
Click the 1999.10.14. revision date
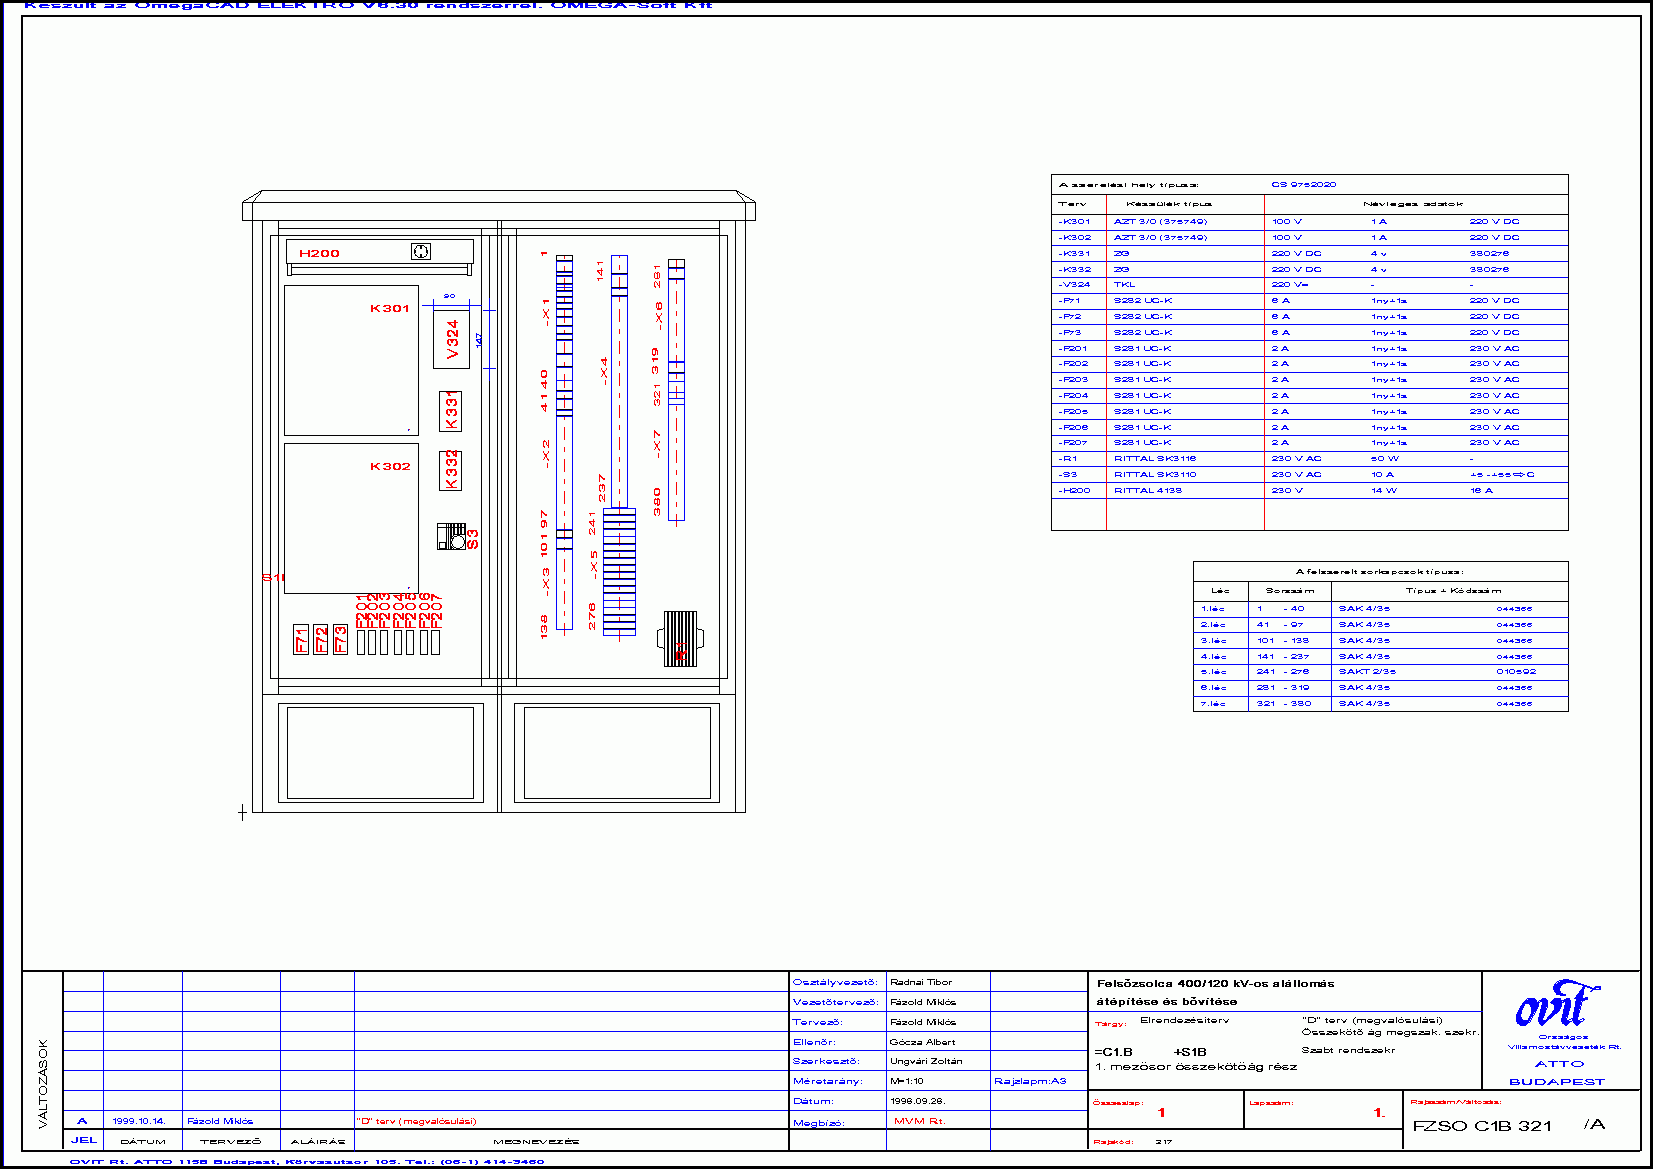click(139, 1121)
